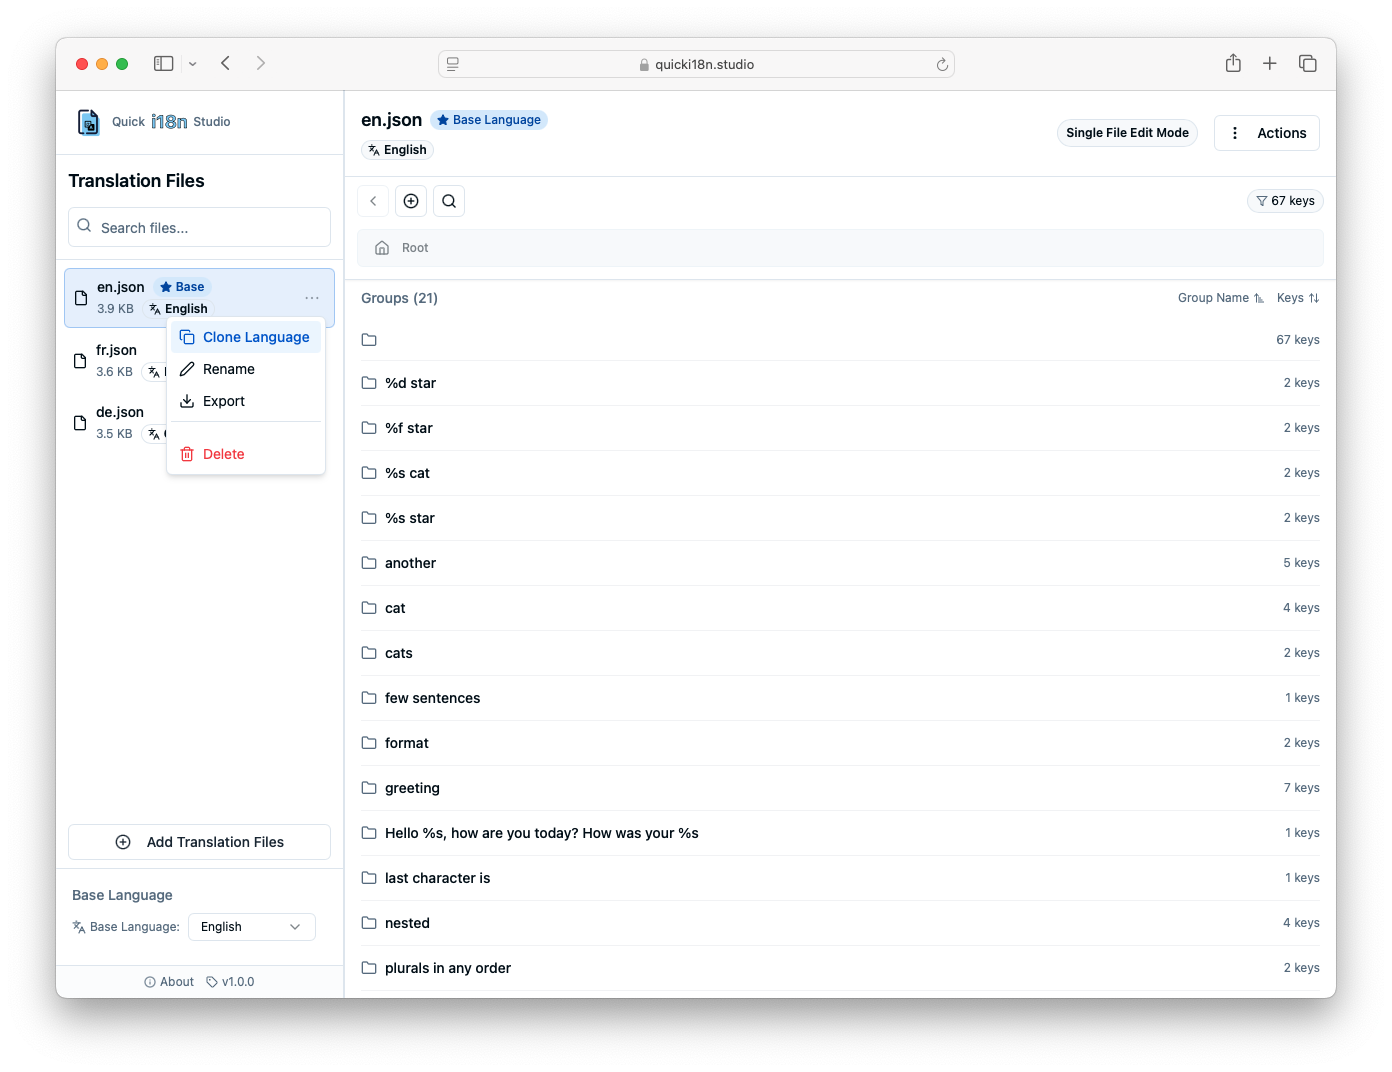Open the filter showing 67 keys
Viewport: 1392px width, 1072px height.
1285,200
